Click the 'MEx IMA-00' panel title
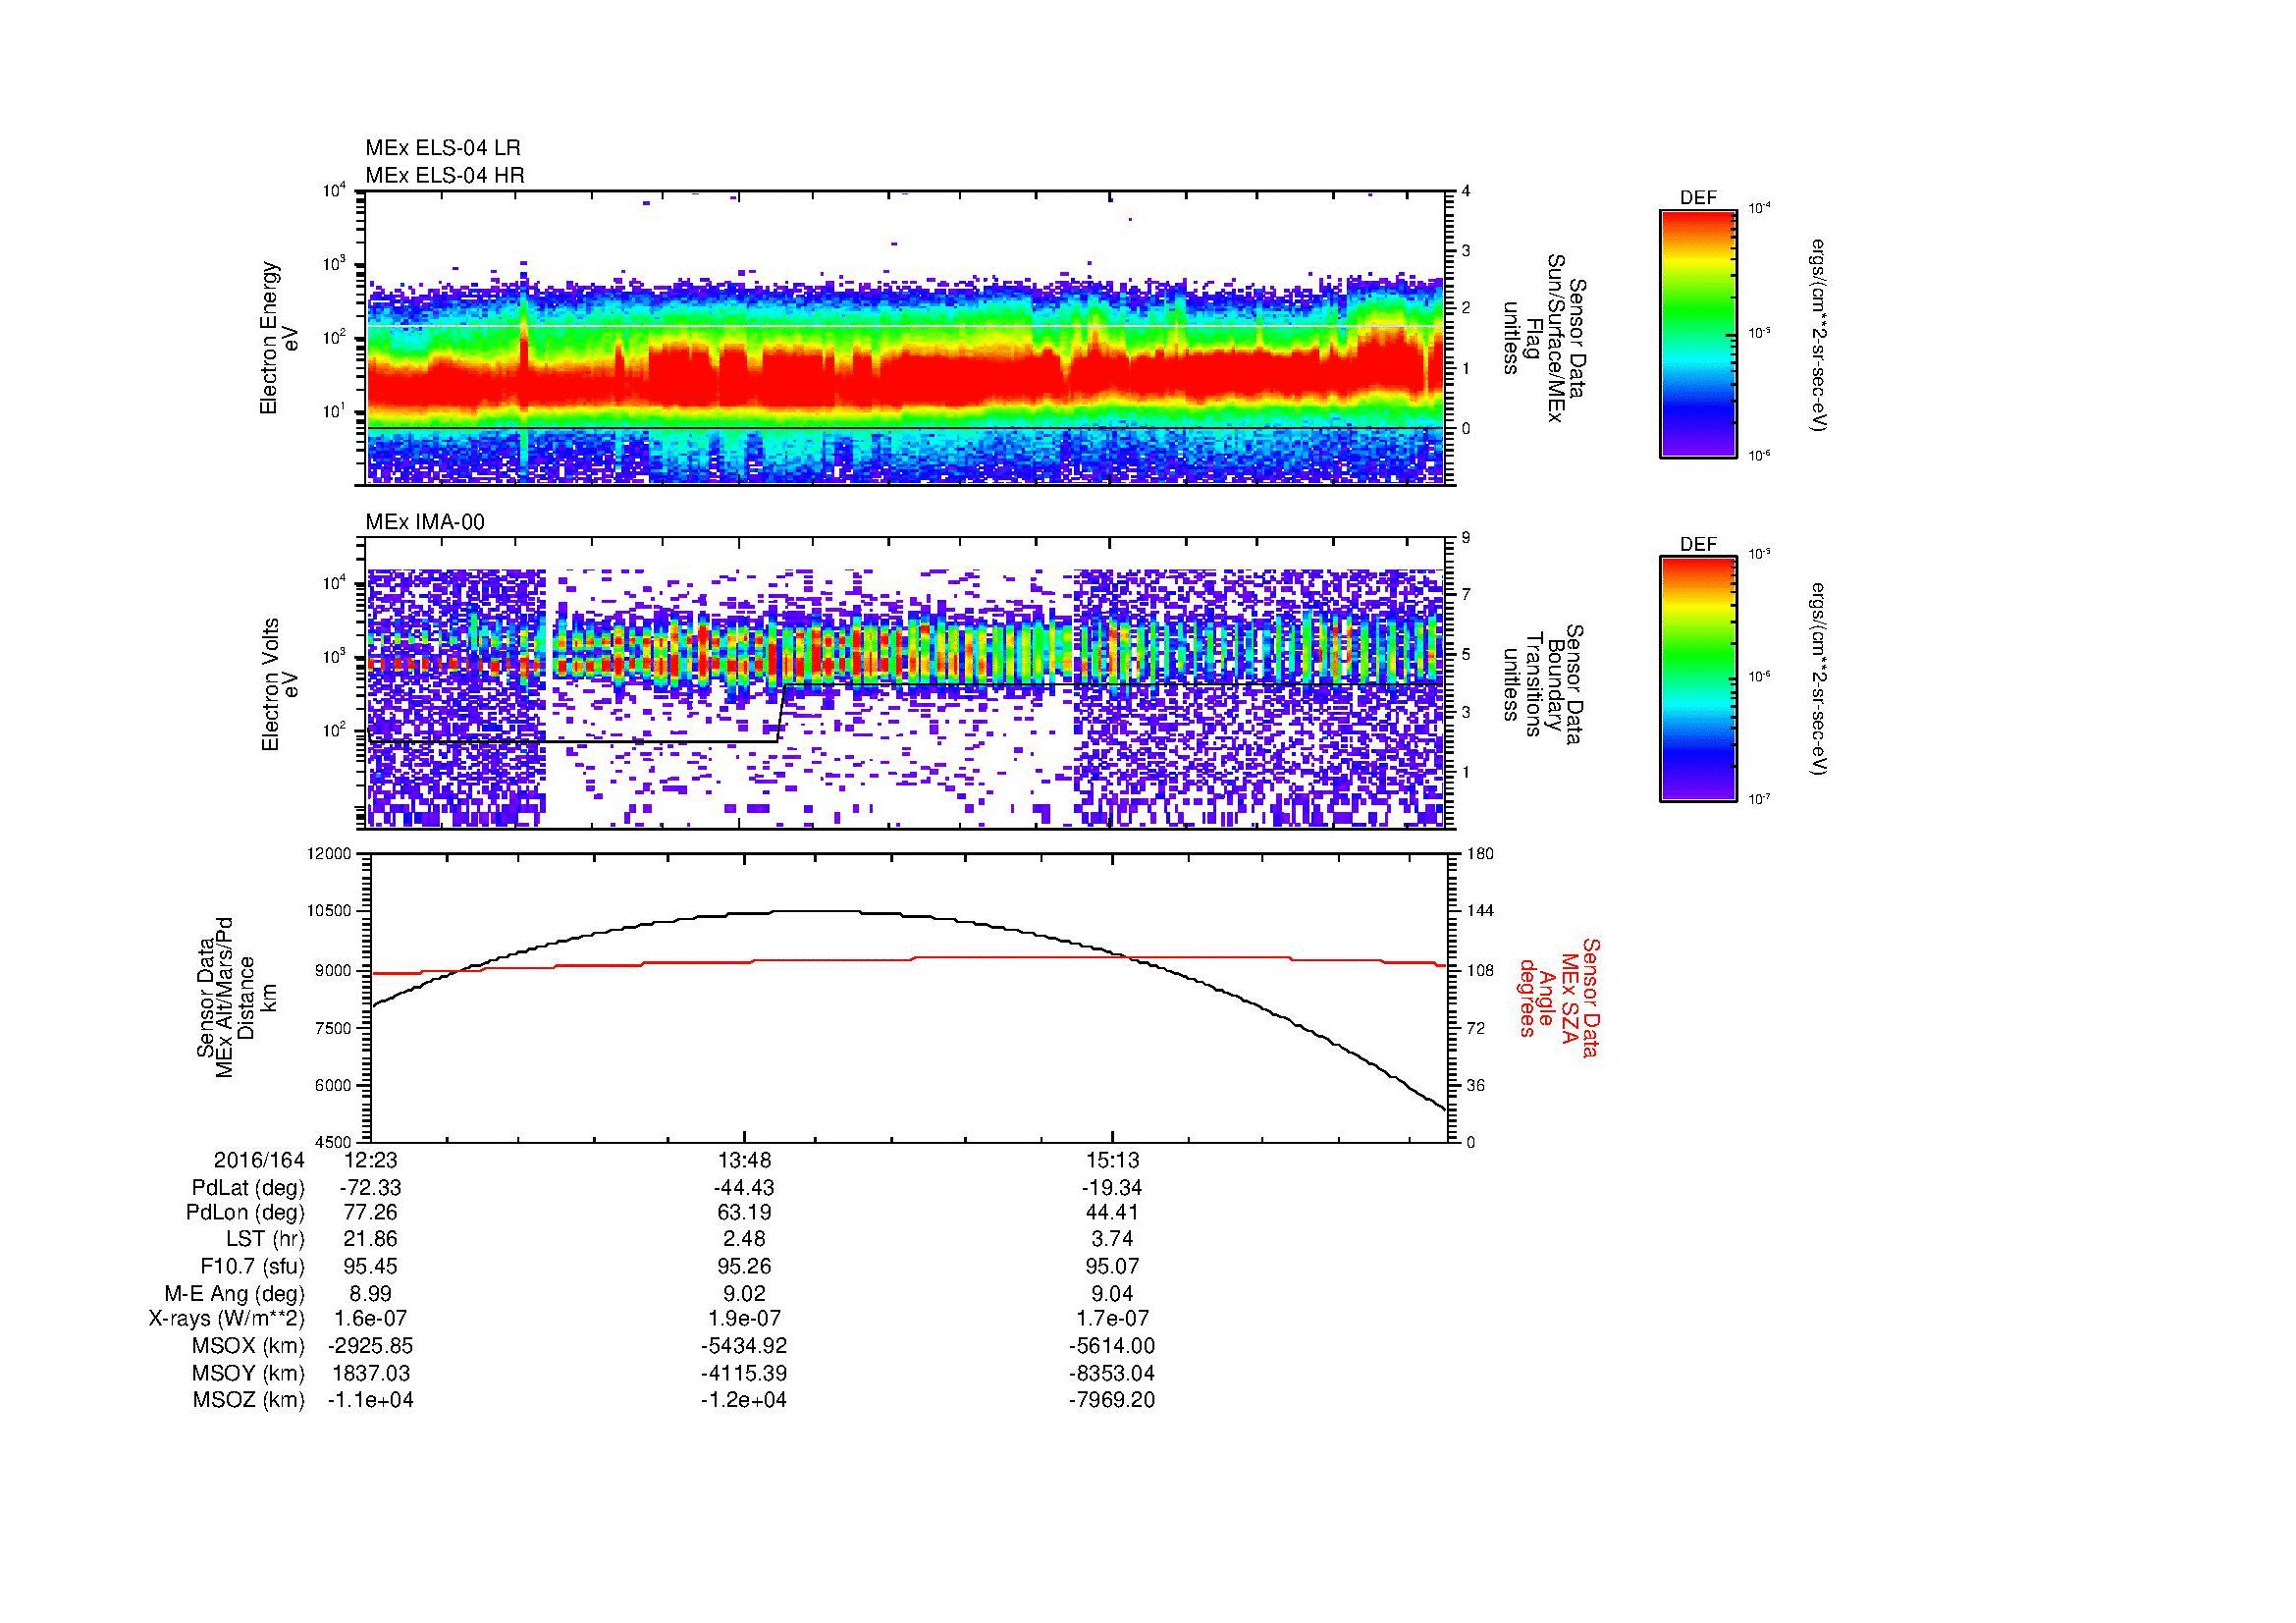Viewport: 2296px width, 1623px height. pyautogui.click(x=425, y=522)
